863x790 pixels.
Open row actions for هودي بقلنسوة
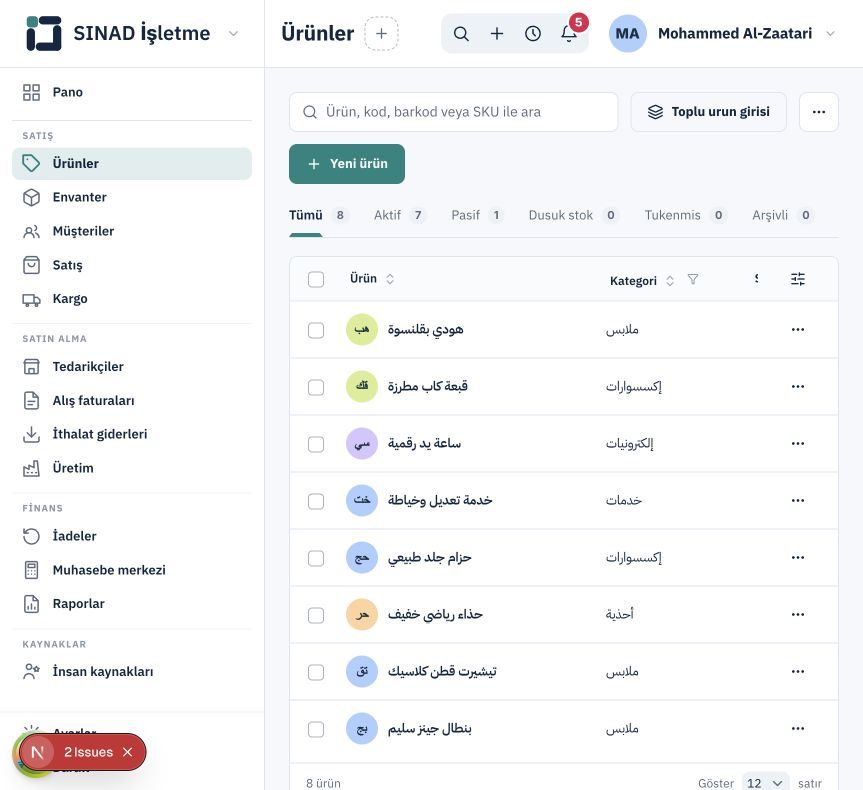798,330
